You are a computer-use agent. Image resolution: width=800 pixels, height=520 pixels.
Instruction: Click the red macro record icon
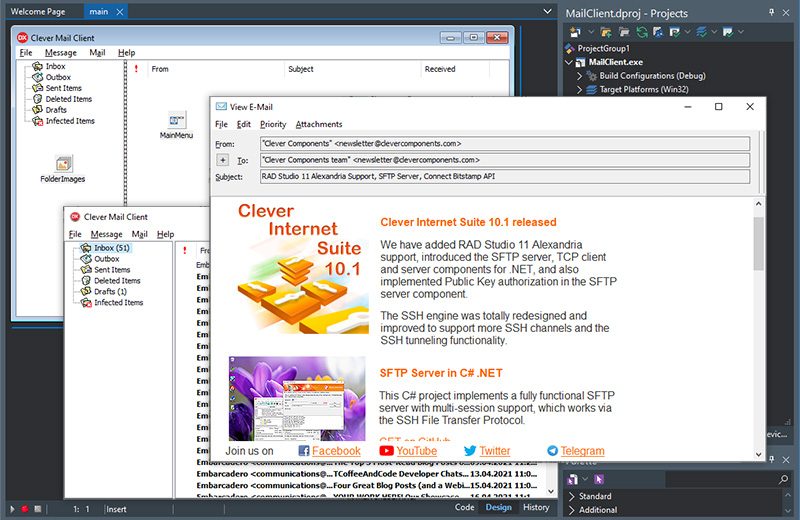[24, 509]
